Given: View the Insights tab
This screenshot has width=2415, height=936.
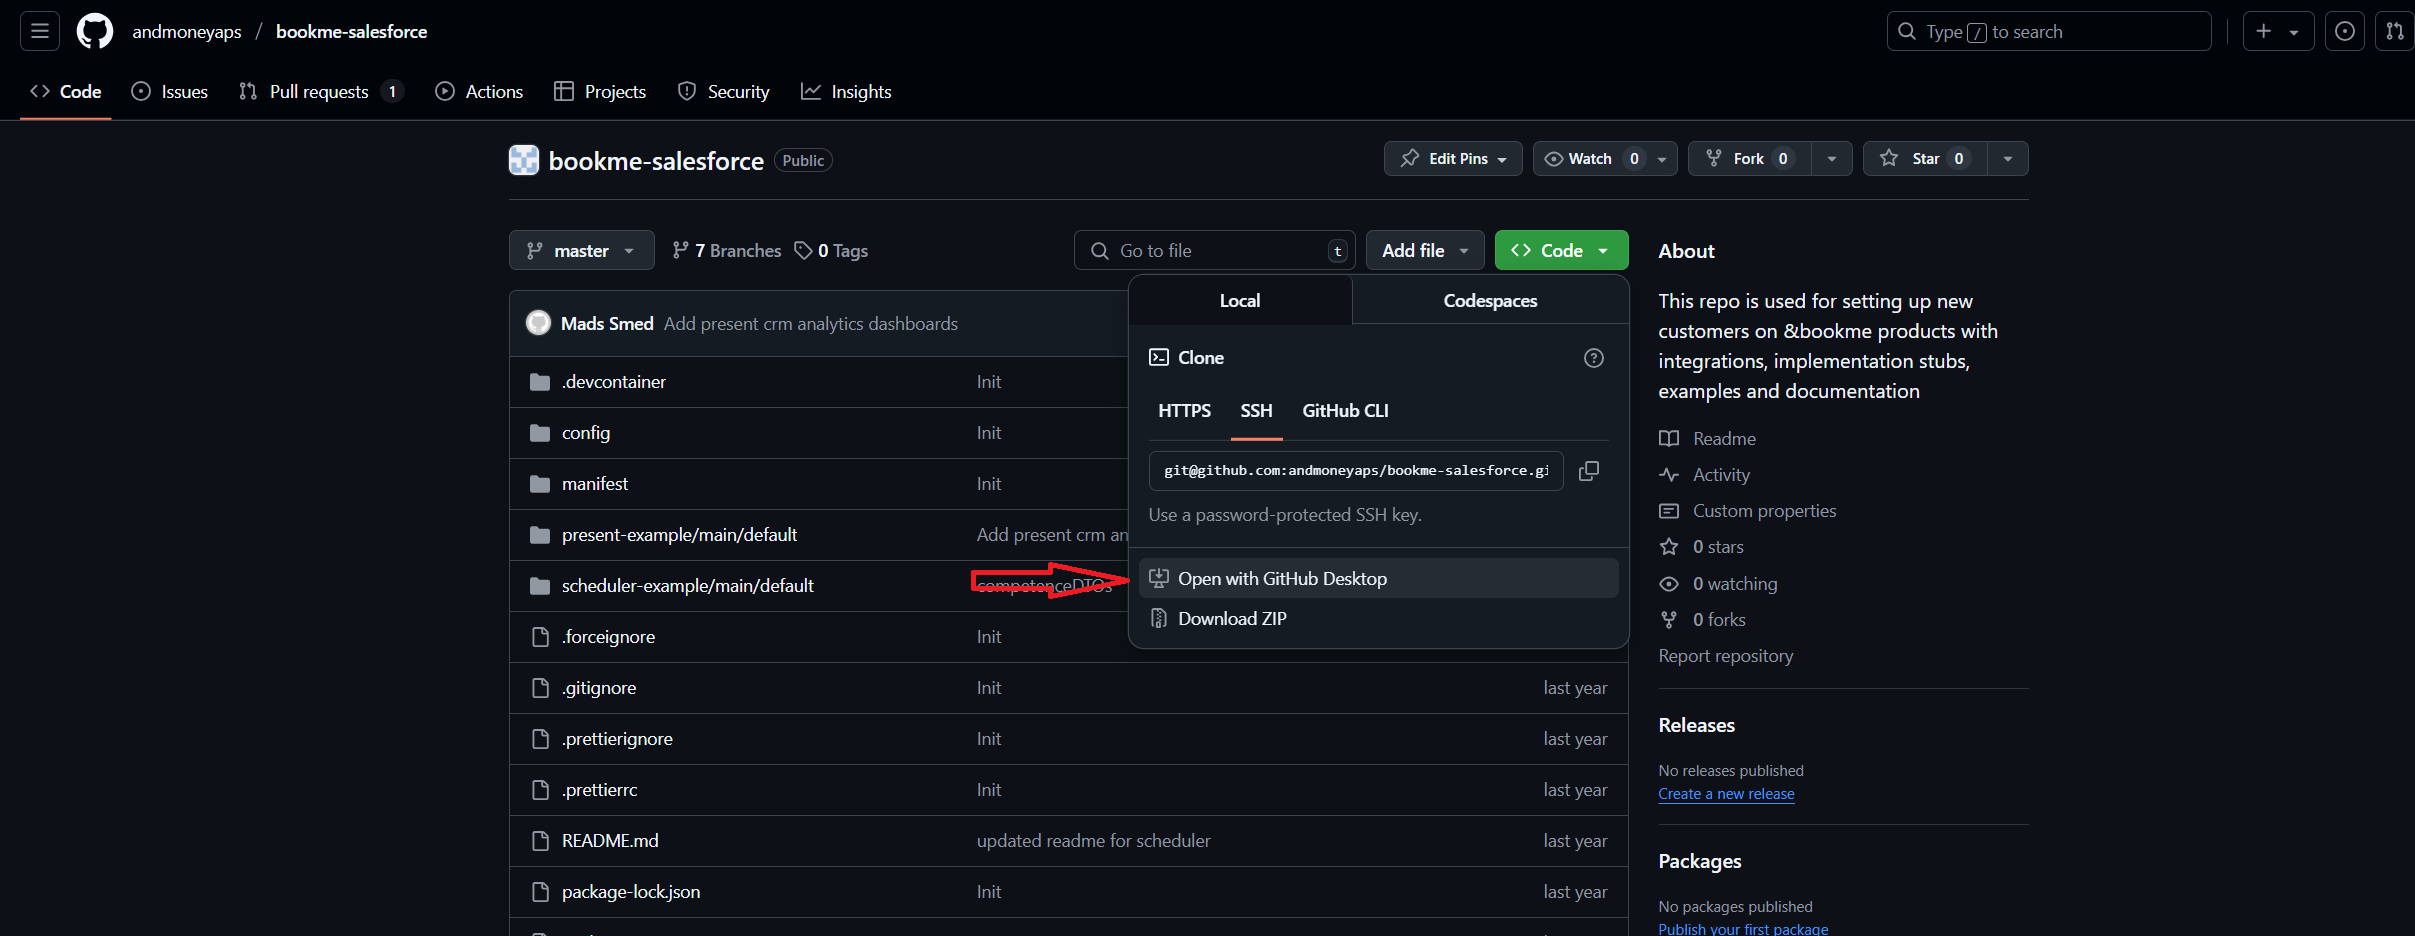Looking at the screenshot, I should pyautogui.click(x=846, y=91).
